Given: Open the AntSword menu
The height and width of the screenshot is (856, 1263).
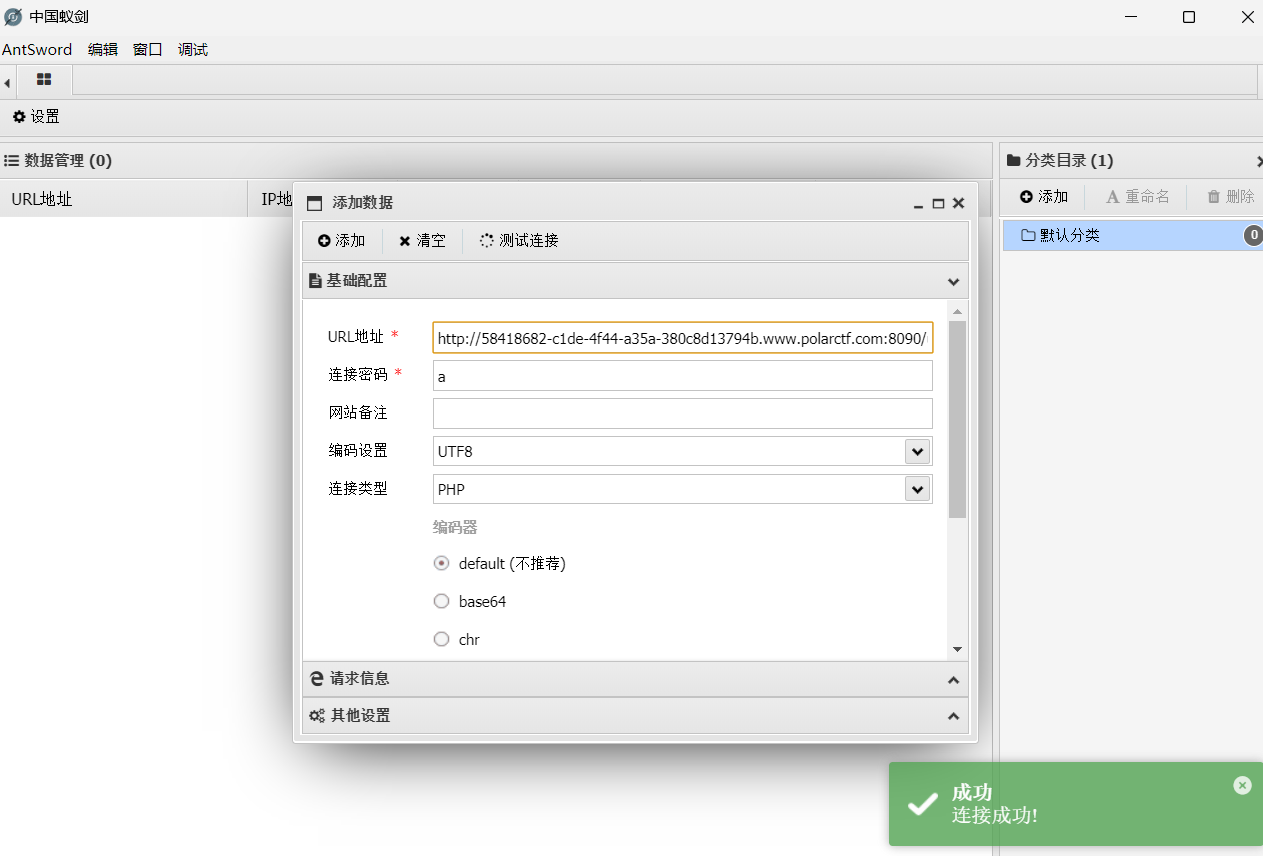Looking at the screenshot, I should [x=37, y=49].
